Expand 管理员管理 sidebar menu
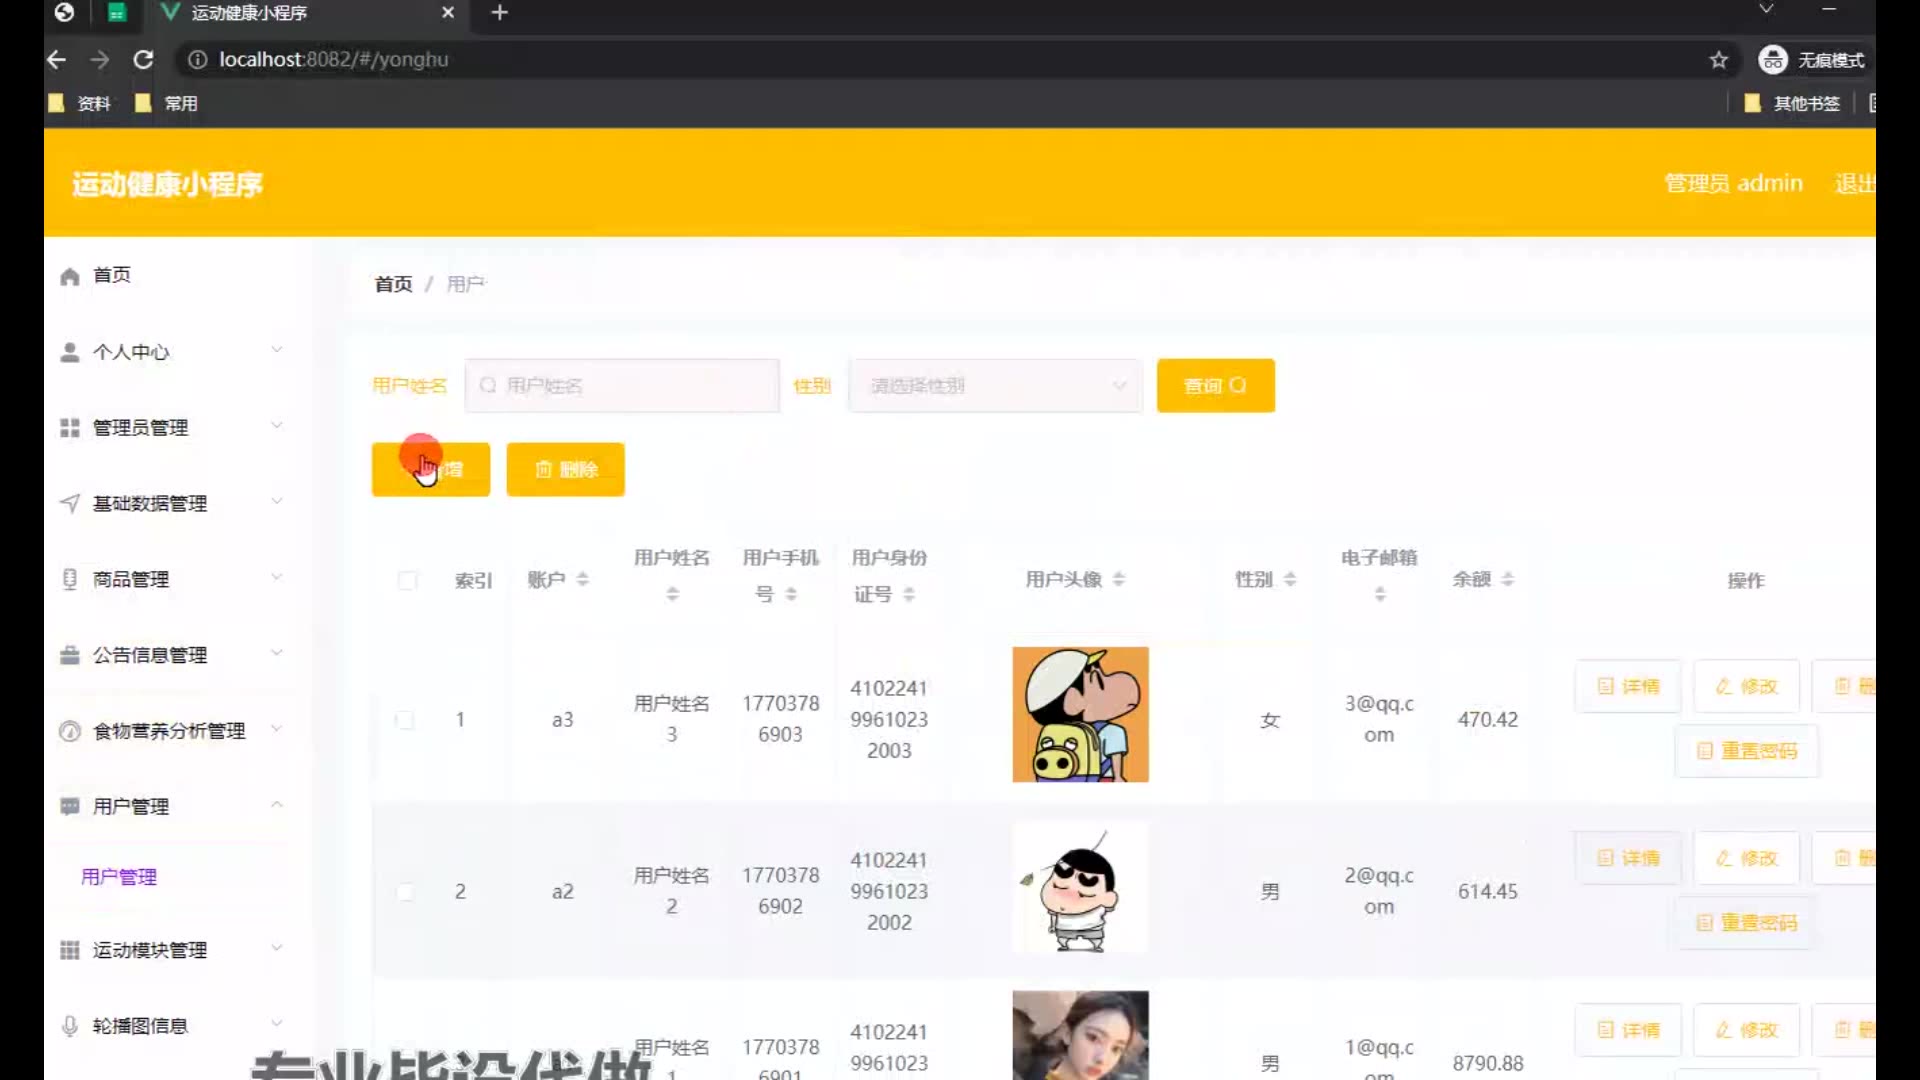 pyautogui.click(x=277, y=425)
